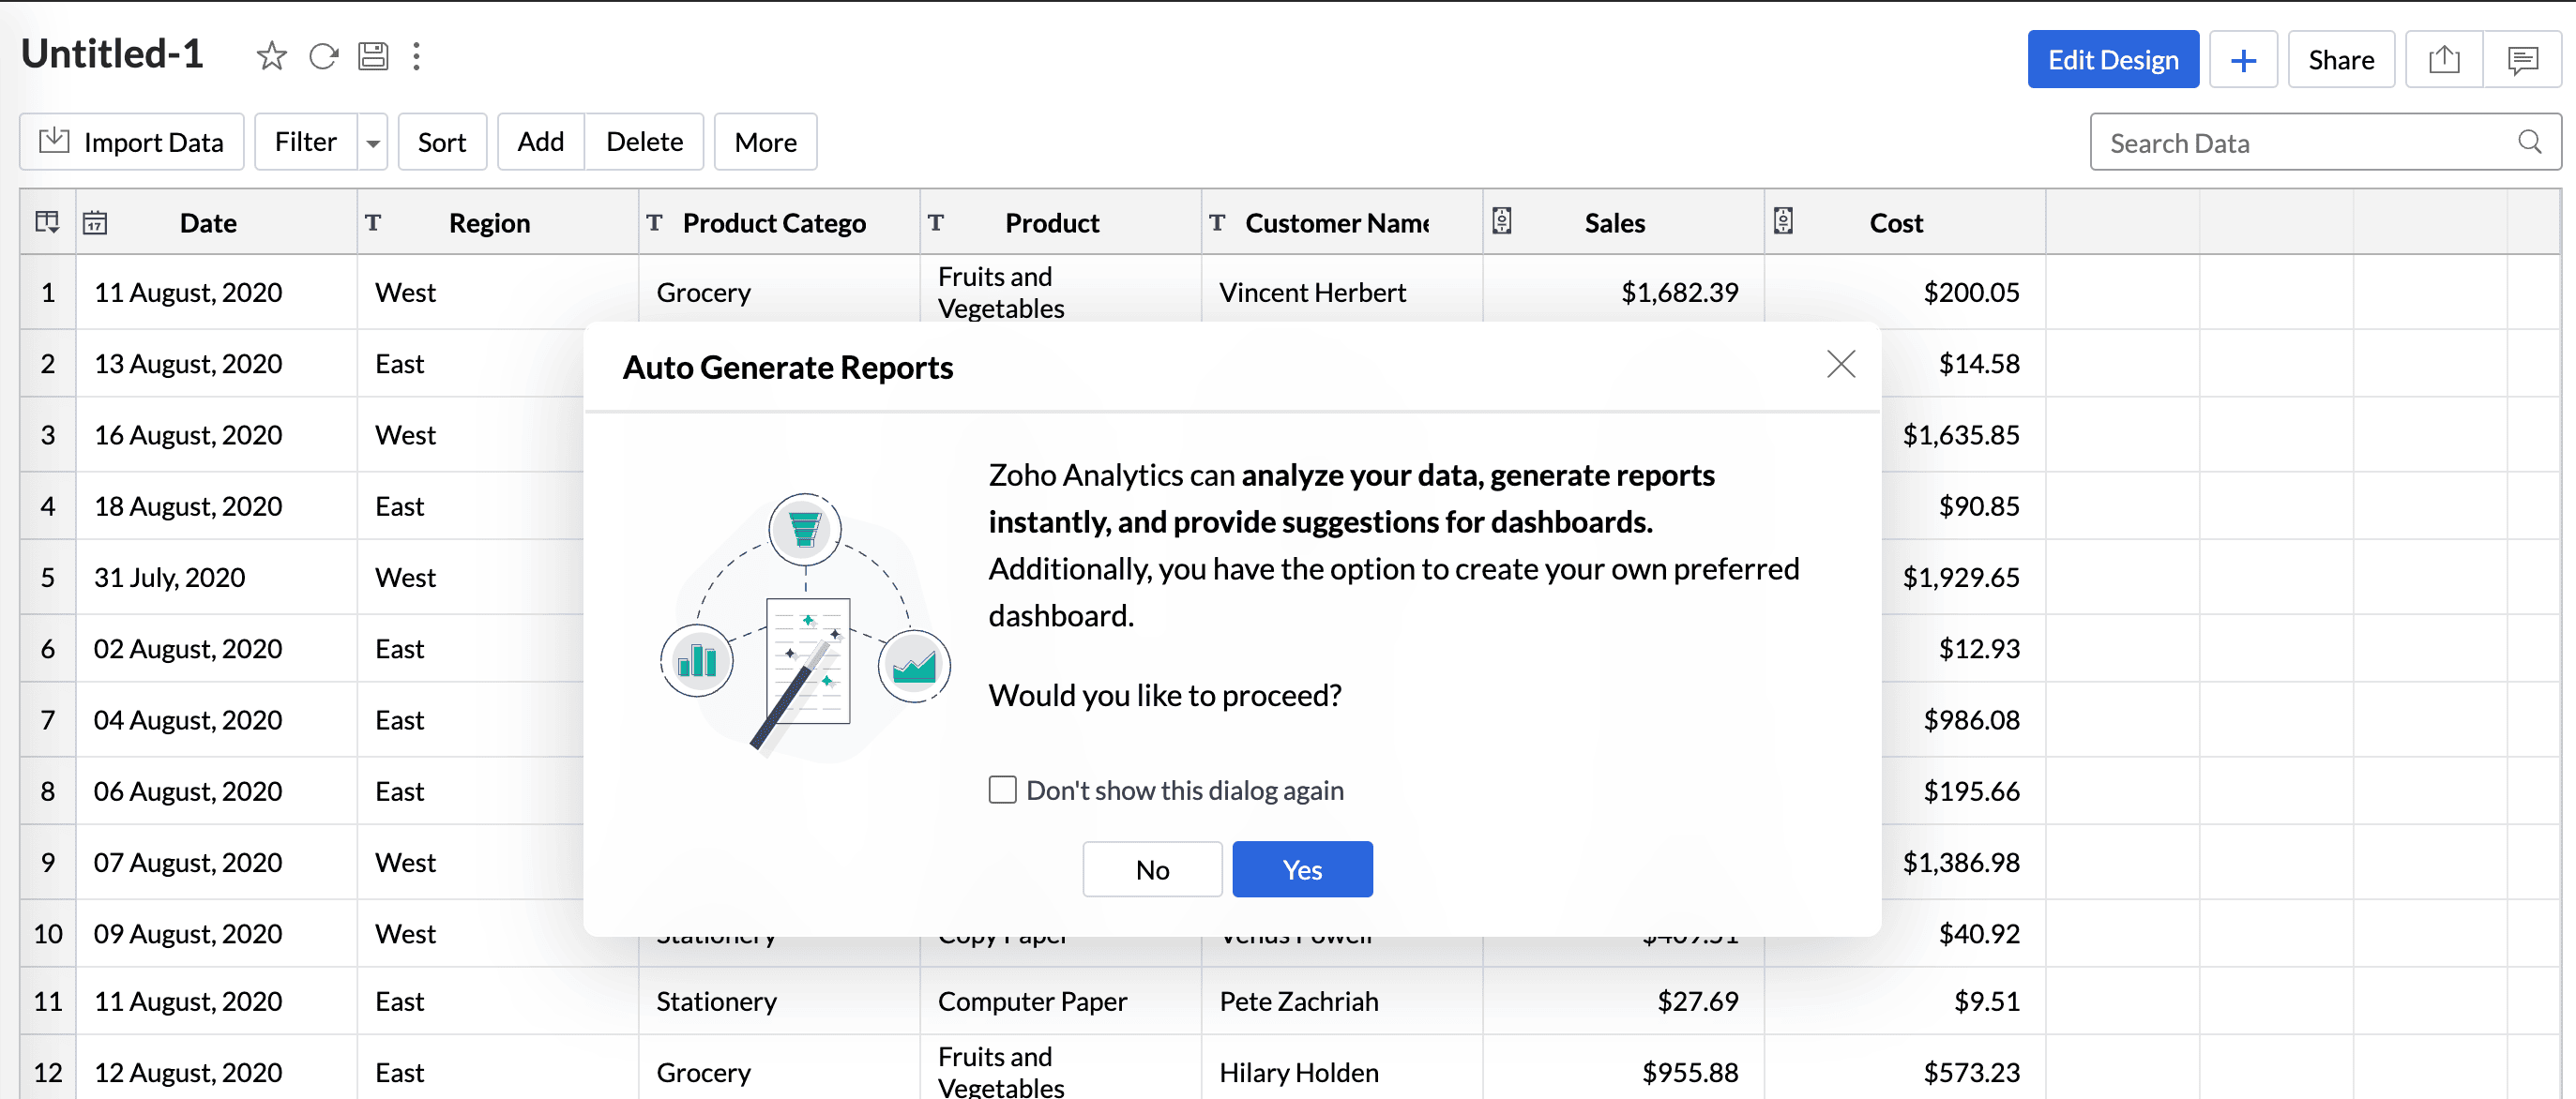Click the Vincent Herbert cell
This screenshot has height=1099, width=2576.
(x=1342, y=292)
